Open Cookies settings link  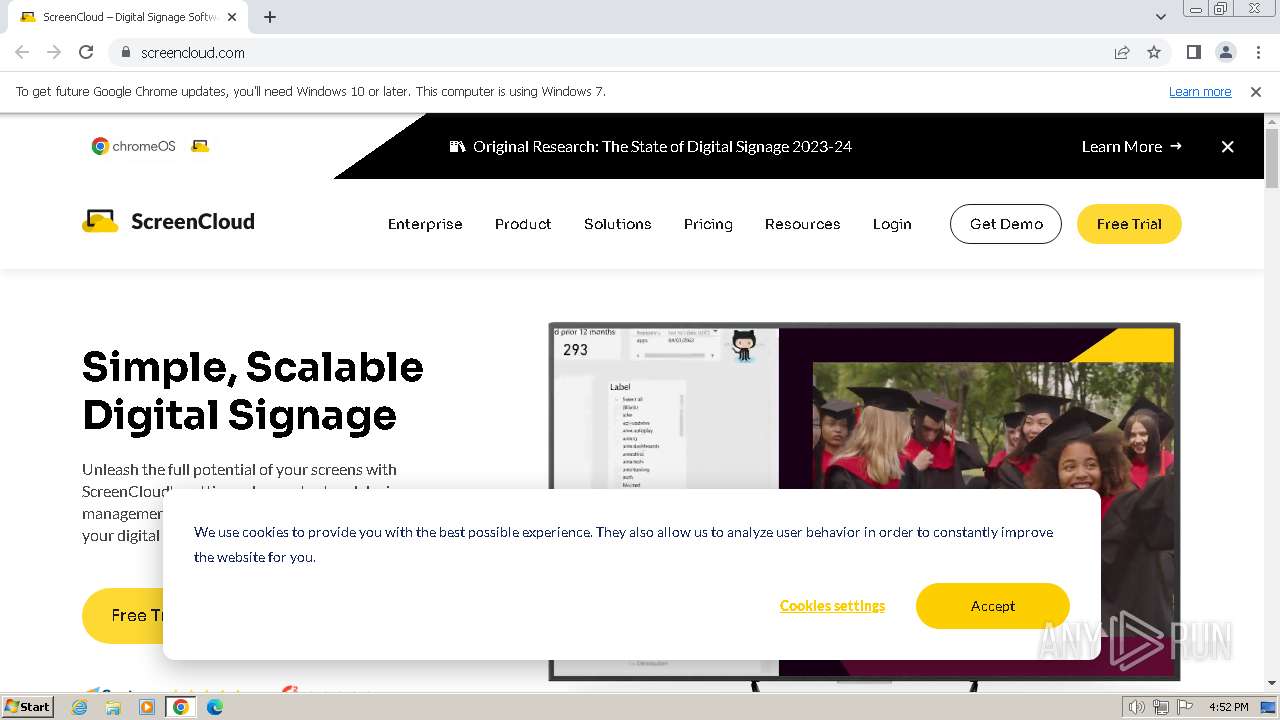[x=832, y=606]
